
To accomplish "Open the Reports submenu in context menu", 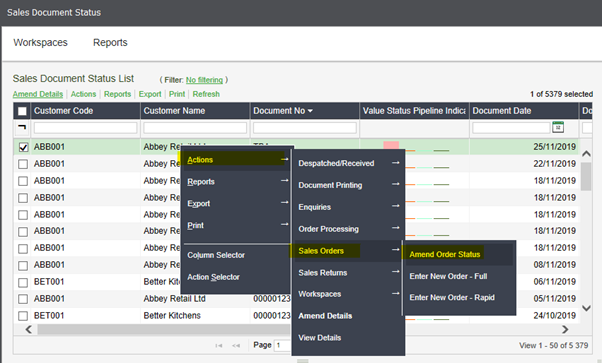I will click(236, 182).
